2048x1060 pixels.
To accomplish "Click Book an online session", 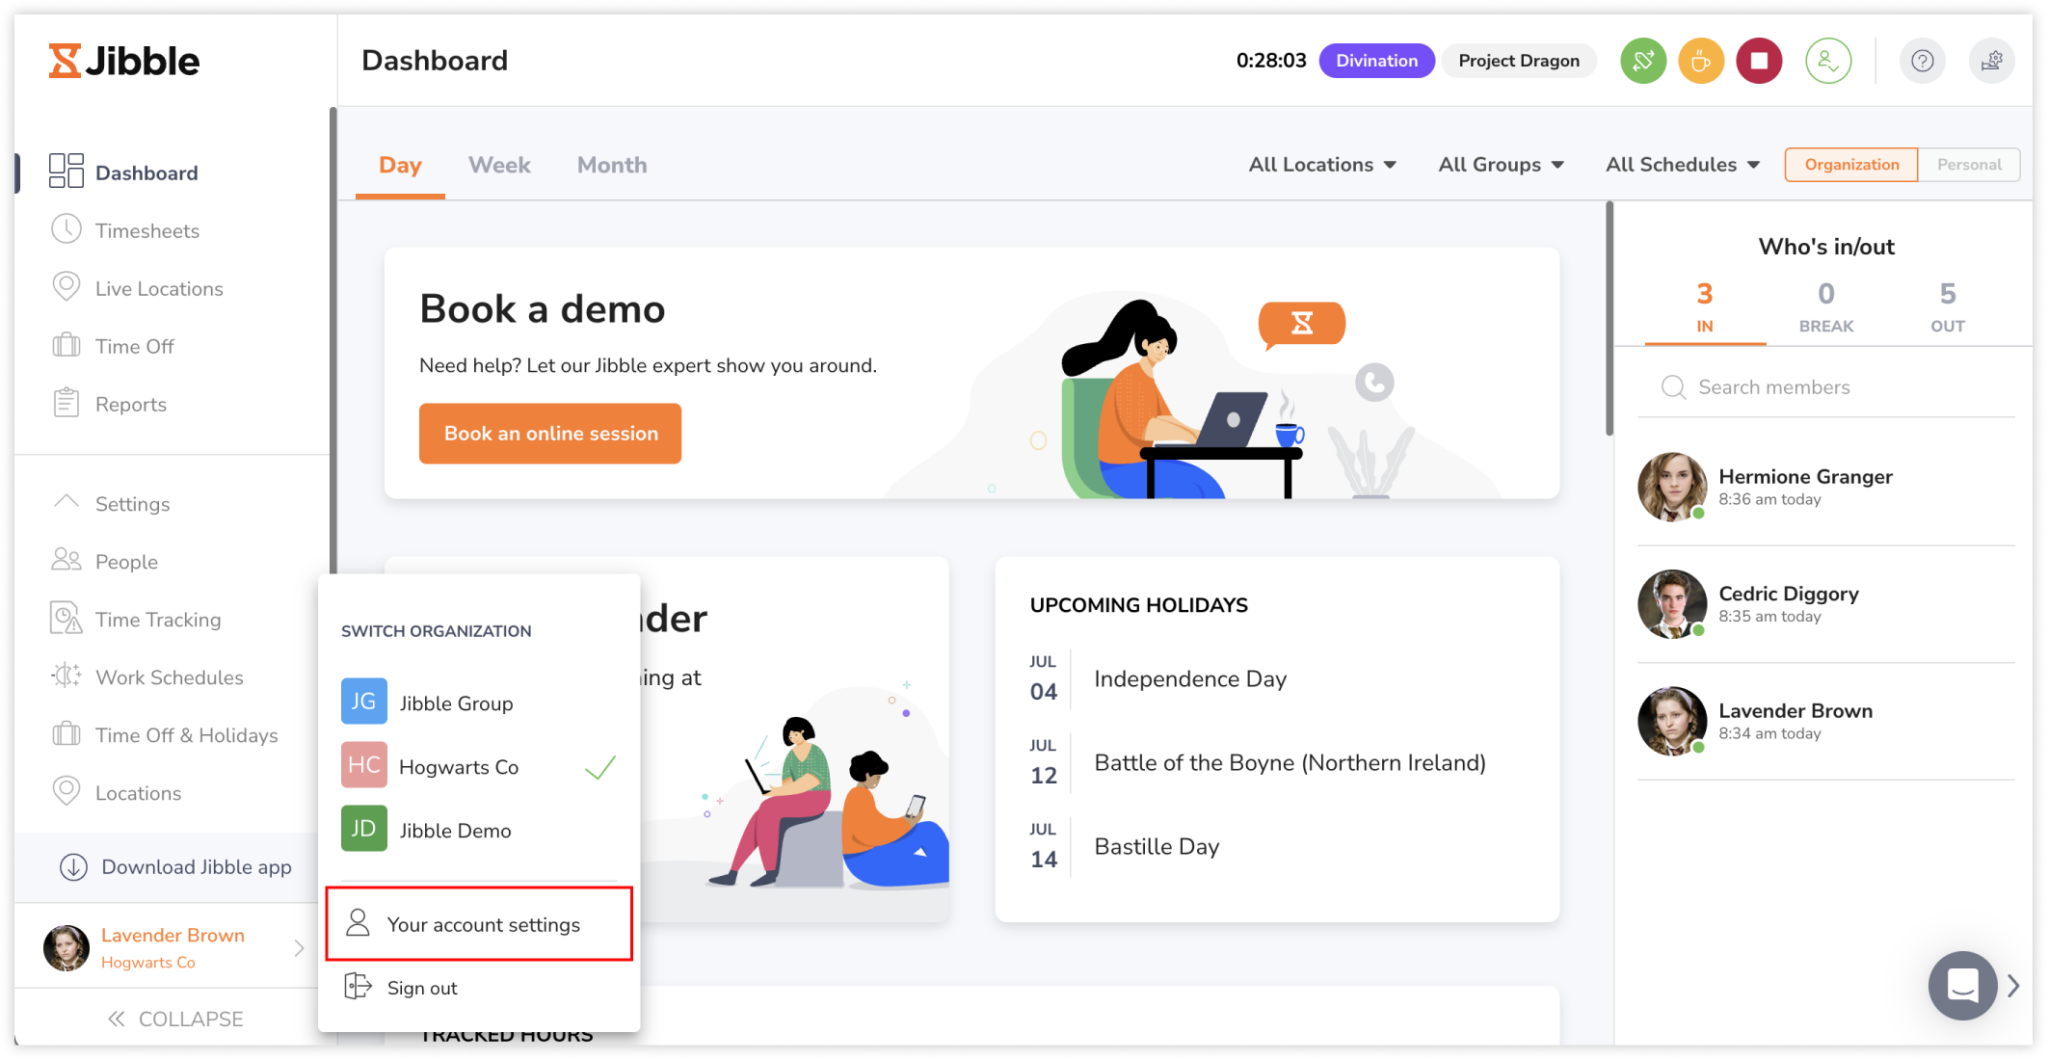I will coord(550,433).
